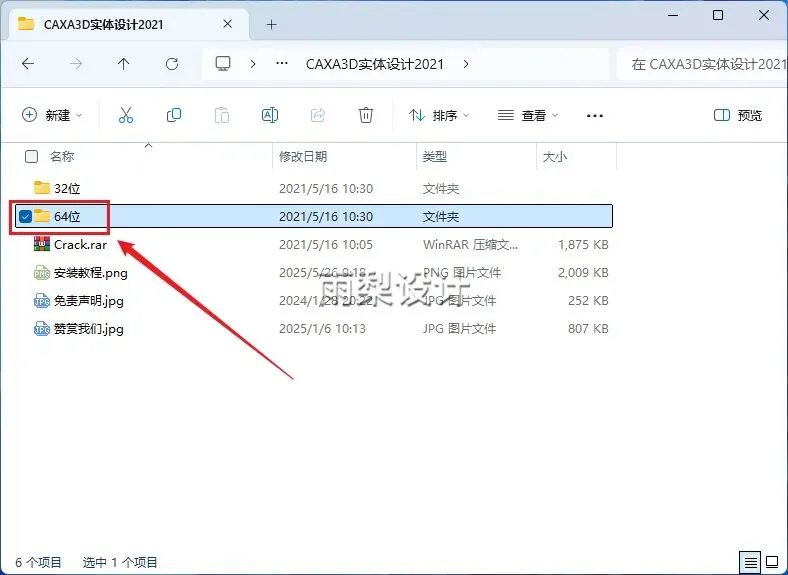Click the date 2021/5/16 10:05
Image resolution: width=788 pixels, height=575 pixels.
point(326,245)
